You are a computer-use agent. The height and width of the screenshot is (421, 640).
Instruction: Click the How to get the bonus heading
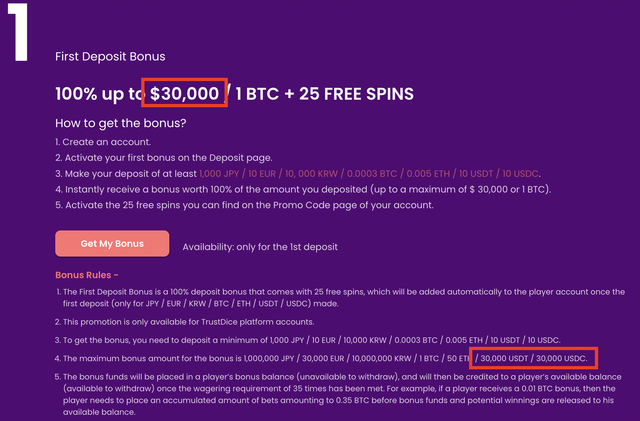pos(121,123)
